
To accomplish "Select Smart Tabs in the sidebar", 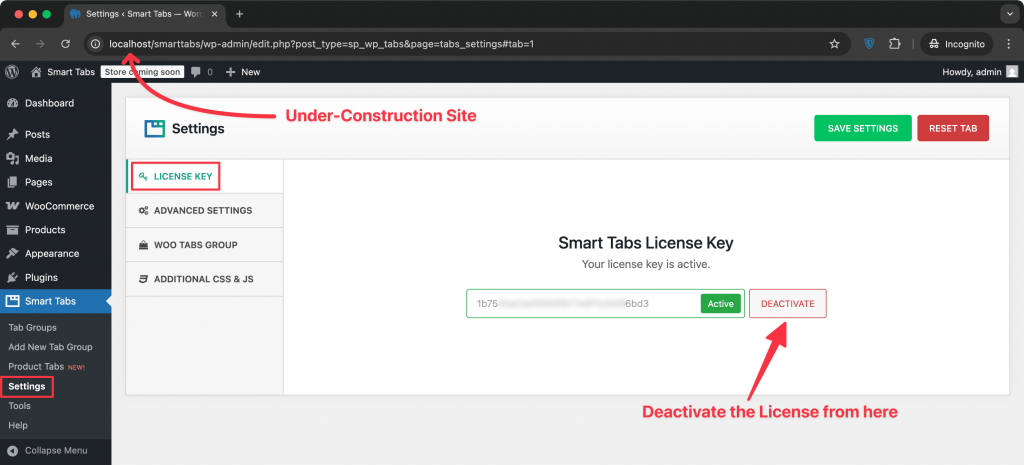I will [x=56, y=301].
